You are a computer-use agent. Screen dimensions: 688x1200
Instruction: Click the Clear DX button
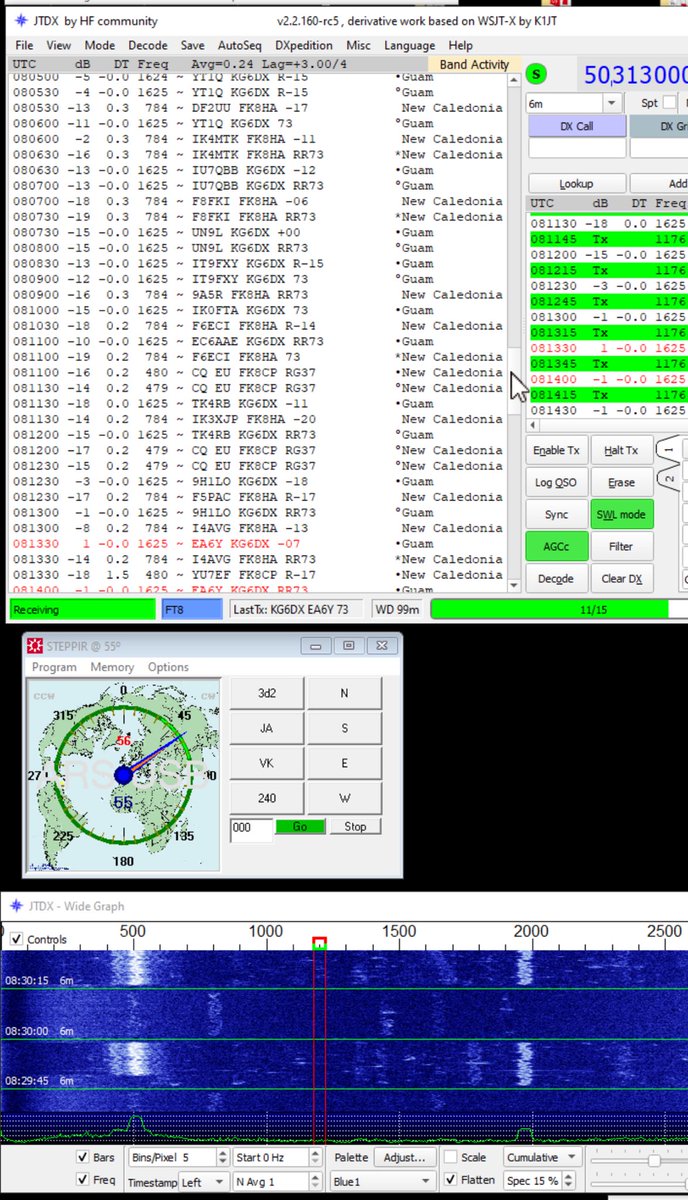point(621,579)
